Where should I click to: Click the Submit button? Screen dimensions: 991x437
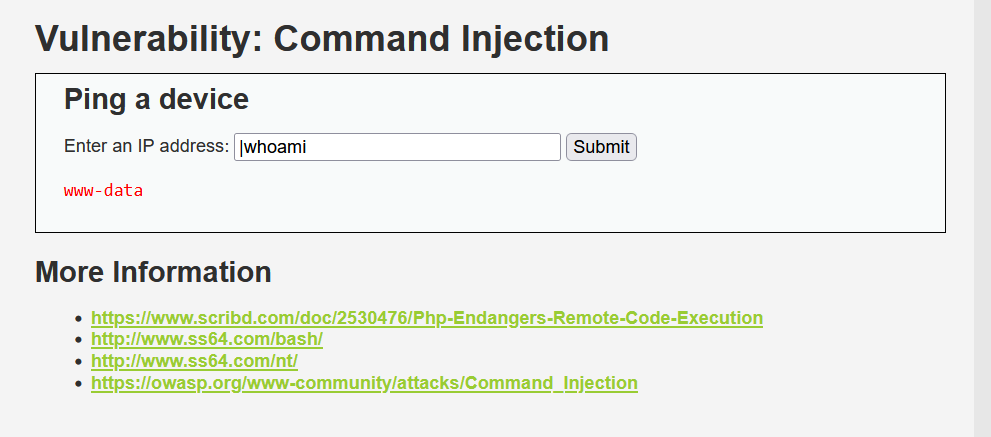point(601,147)
